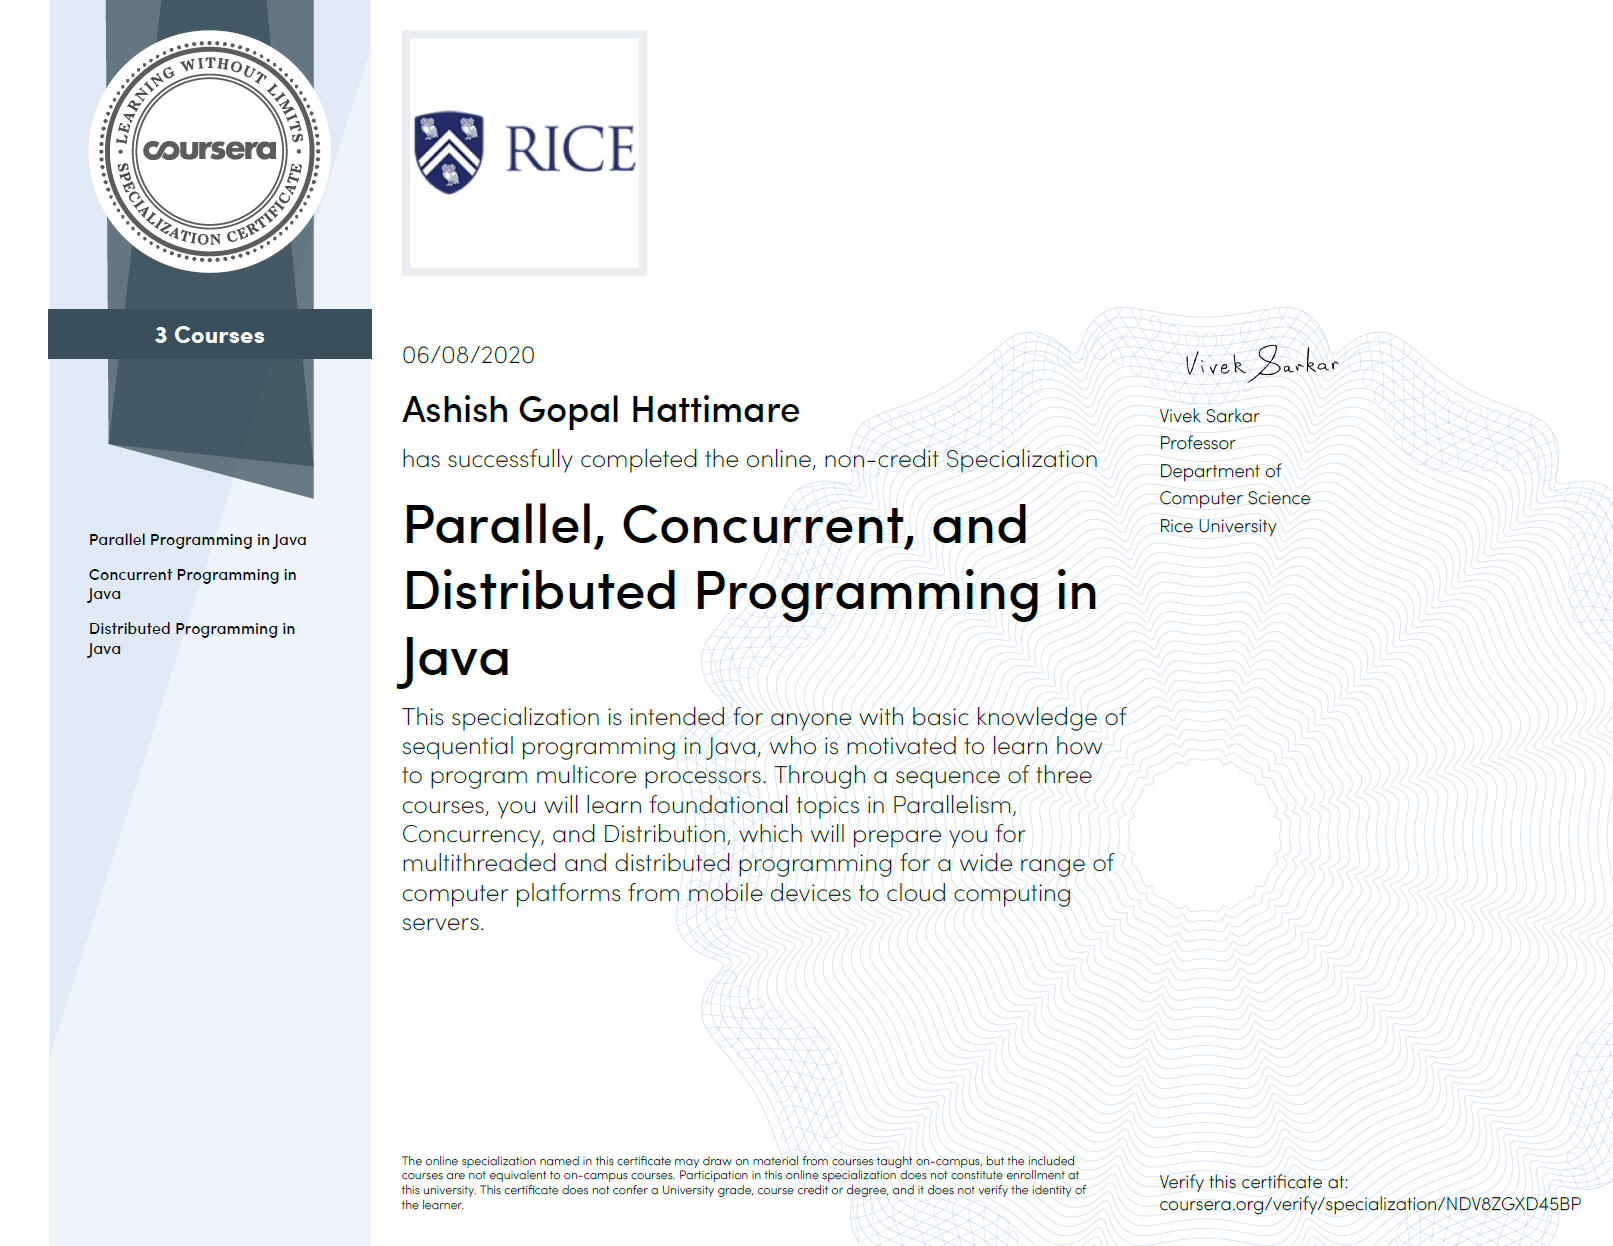
Task: Click the completion date 06/08/2020
Action: point(468,355)
